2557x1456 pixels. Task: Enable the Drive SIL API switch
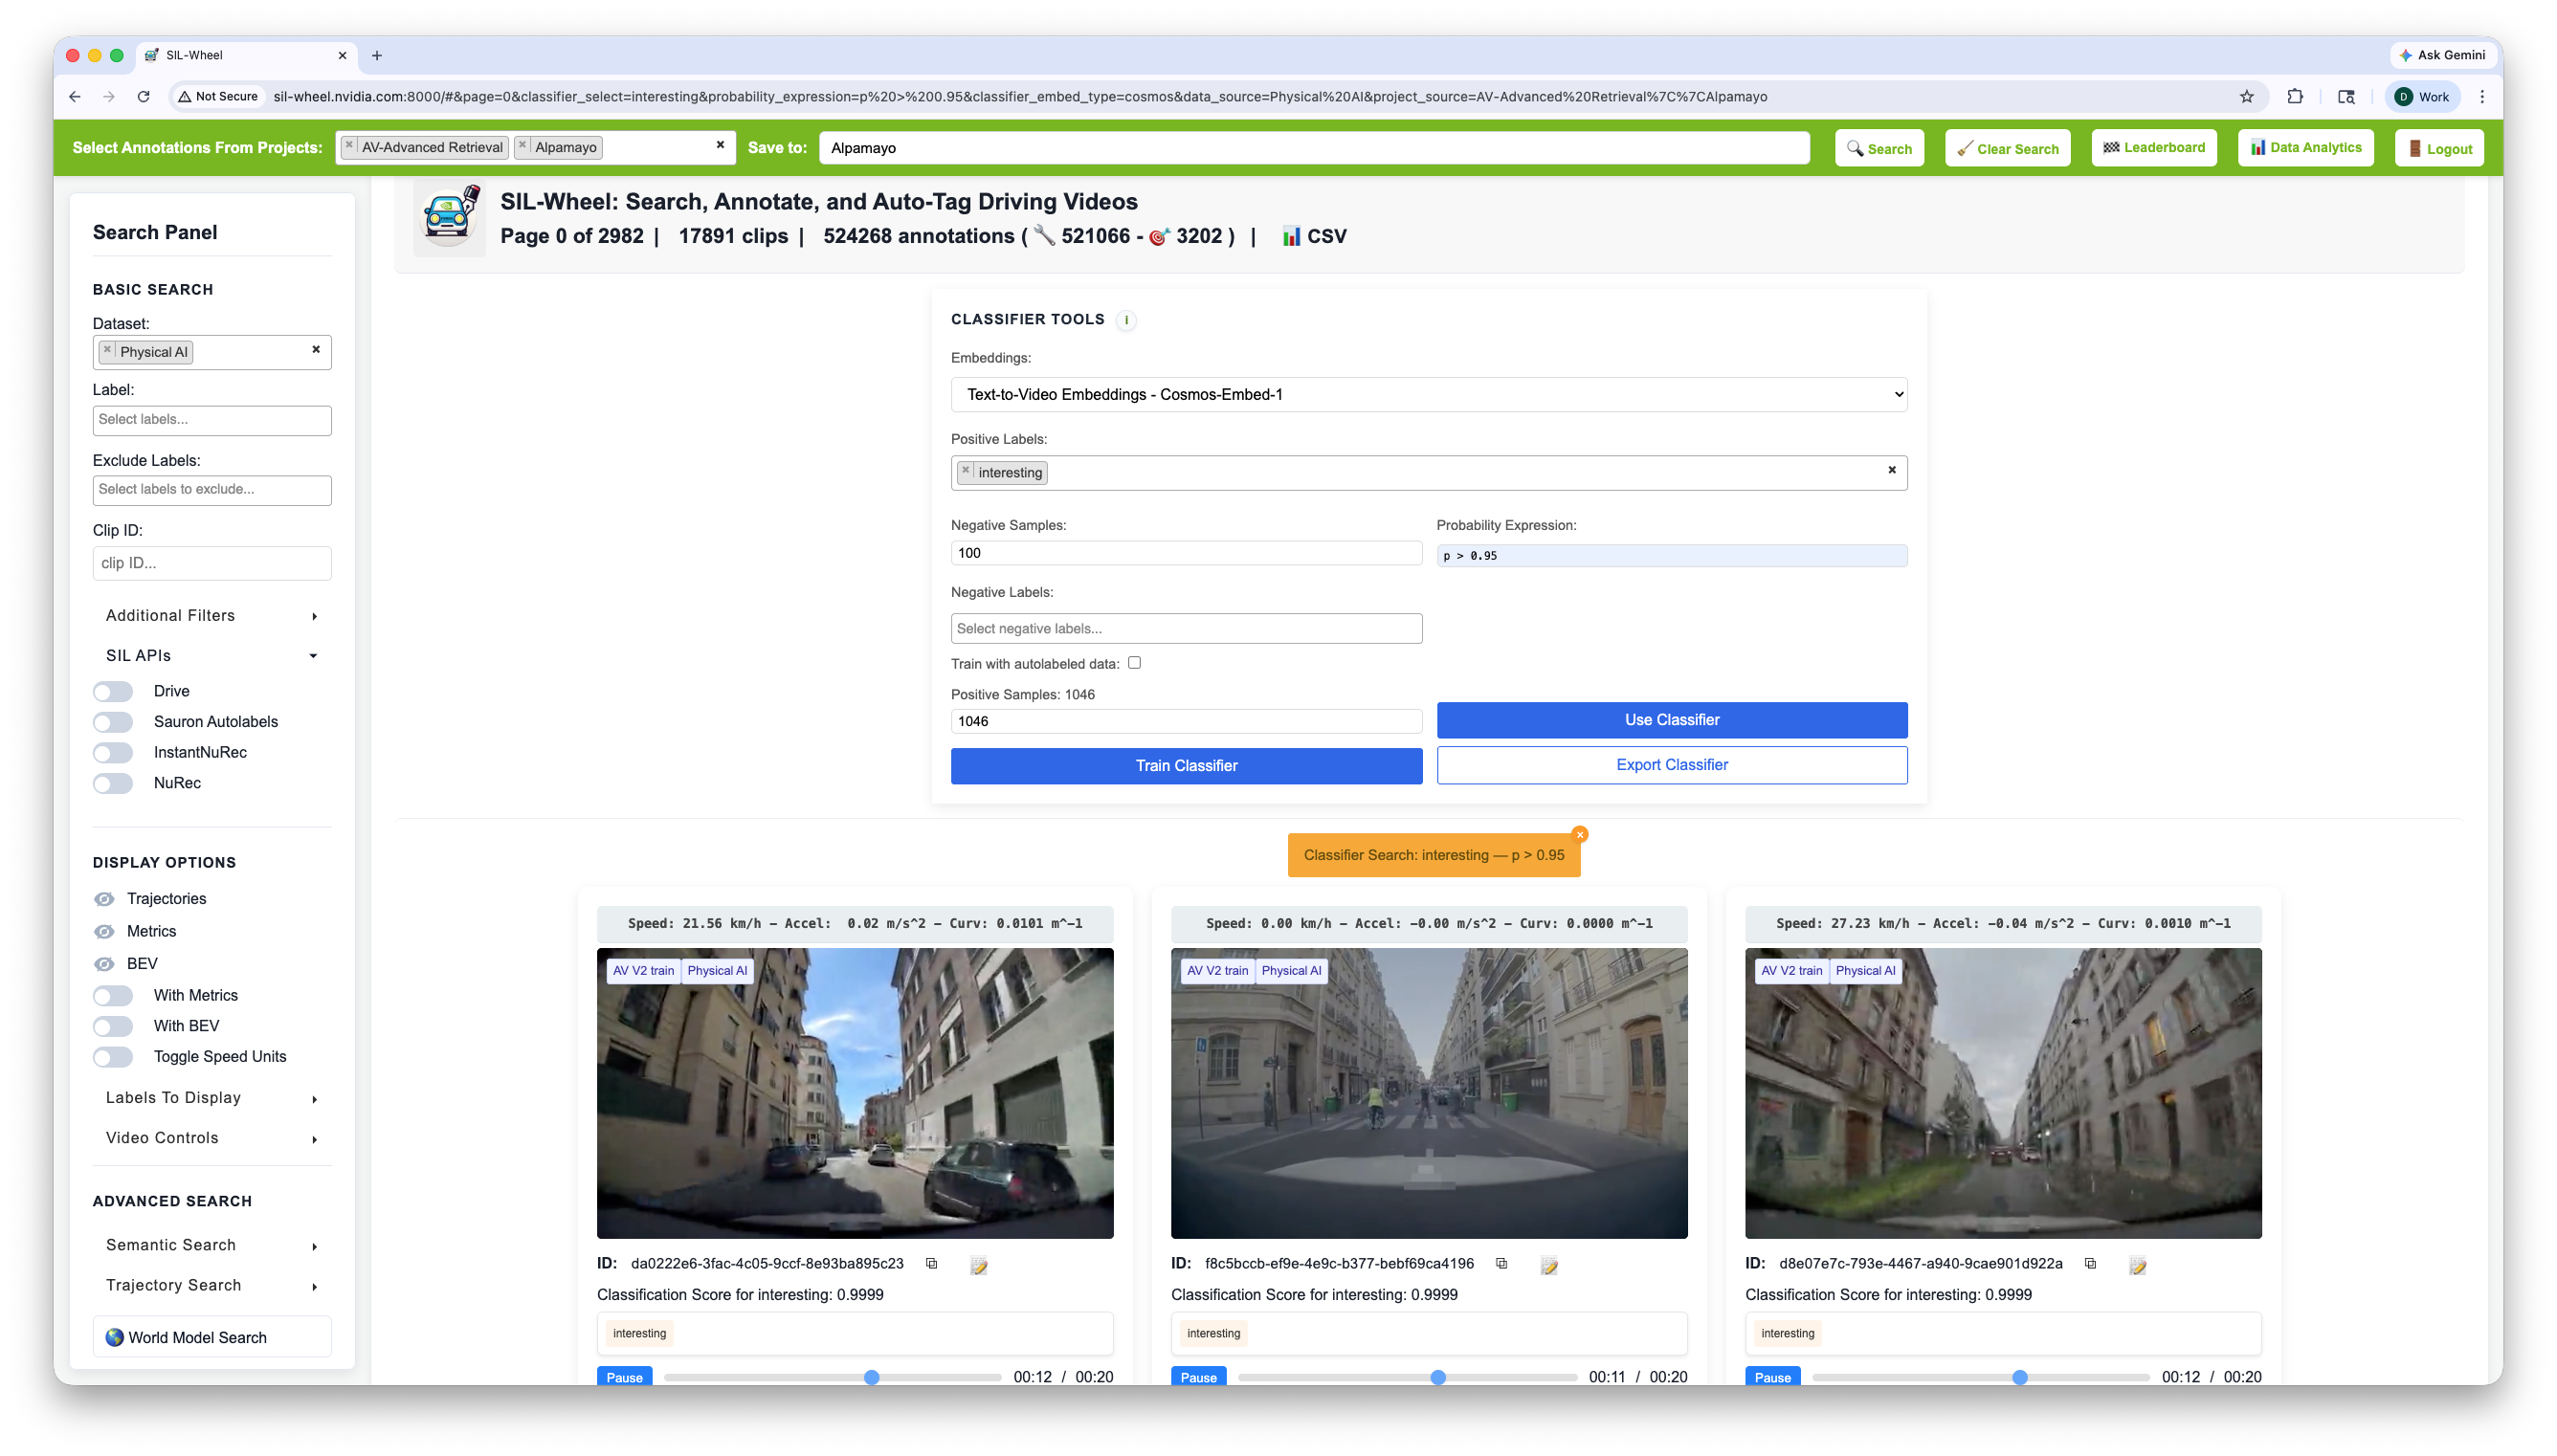point(113,692)
